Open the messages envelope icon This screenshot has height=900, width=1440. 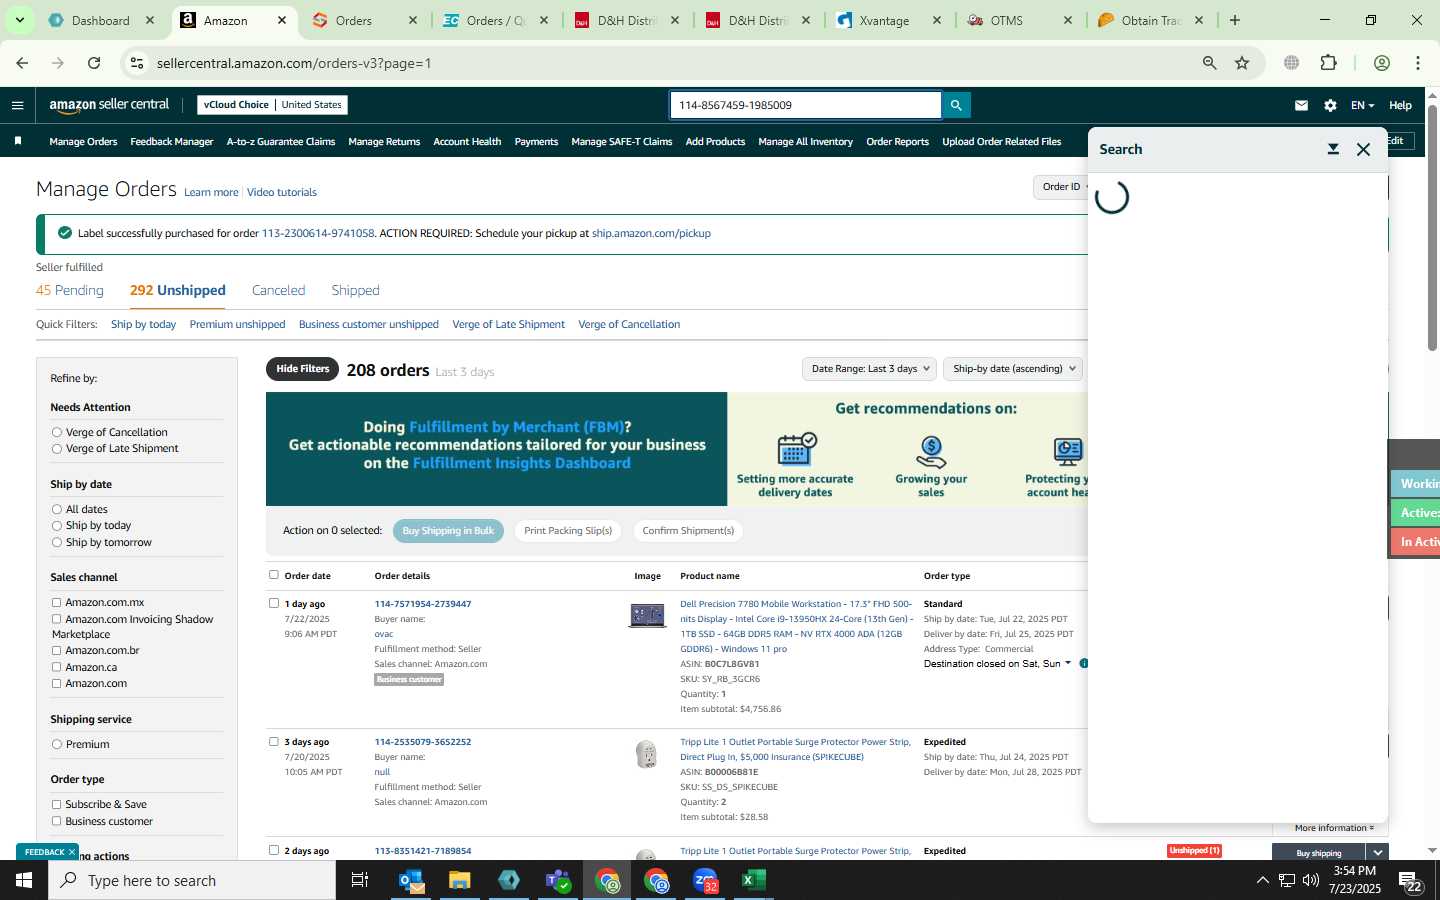point(1301,105)
